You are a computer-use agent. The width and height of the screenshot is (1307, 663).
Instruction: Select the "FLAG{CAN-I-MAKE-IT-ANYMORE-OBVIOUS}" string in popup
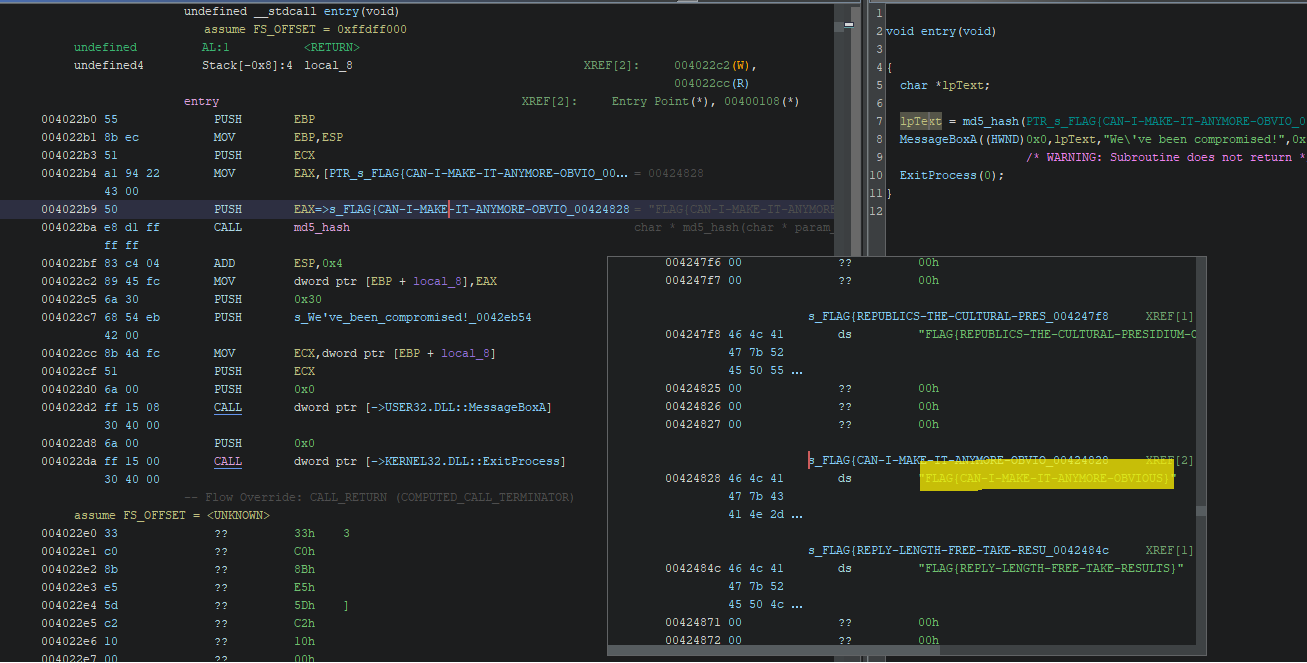click(1047, 478)
